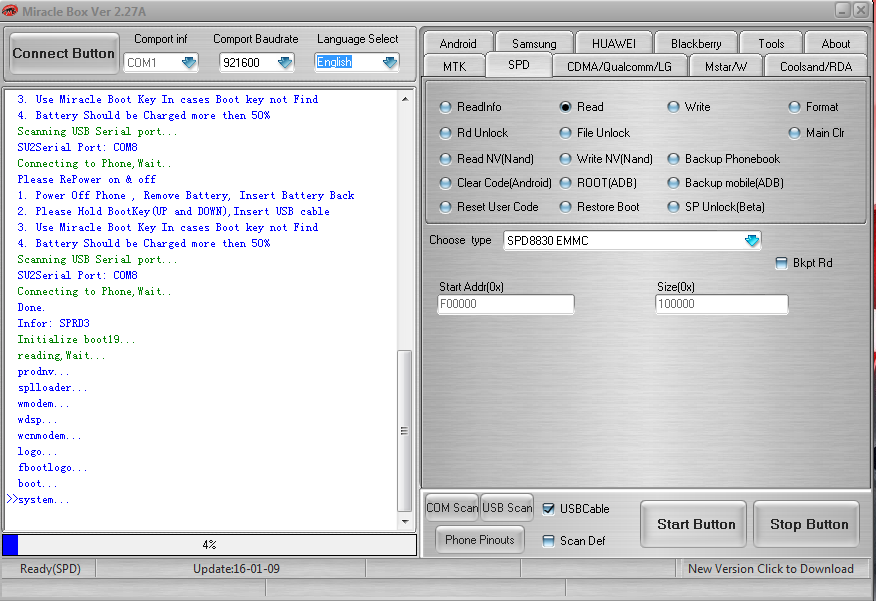
Task: Enable the Bkpt Rd checkbox
Action: (x=782, y=263)
